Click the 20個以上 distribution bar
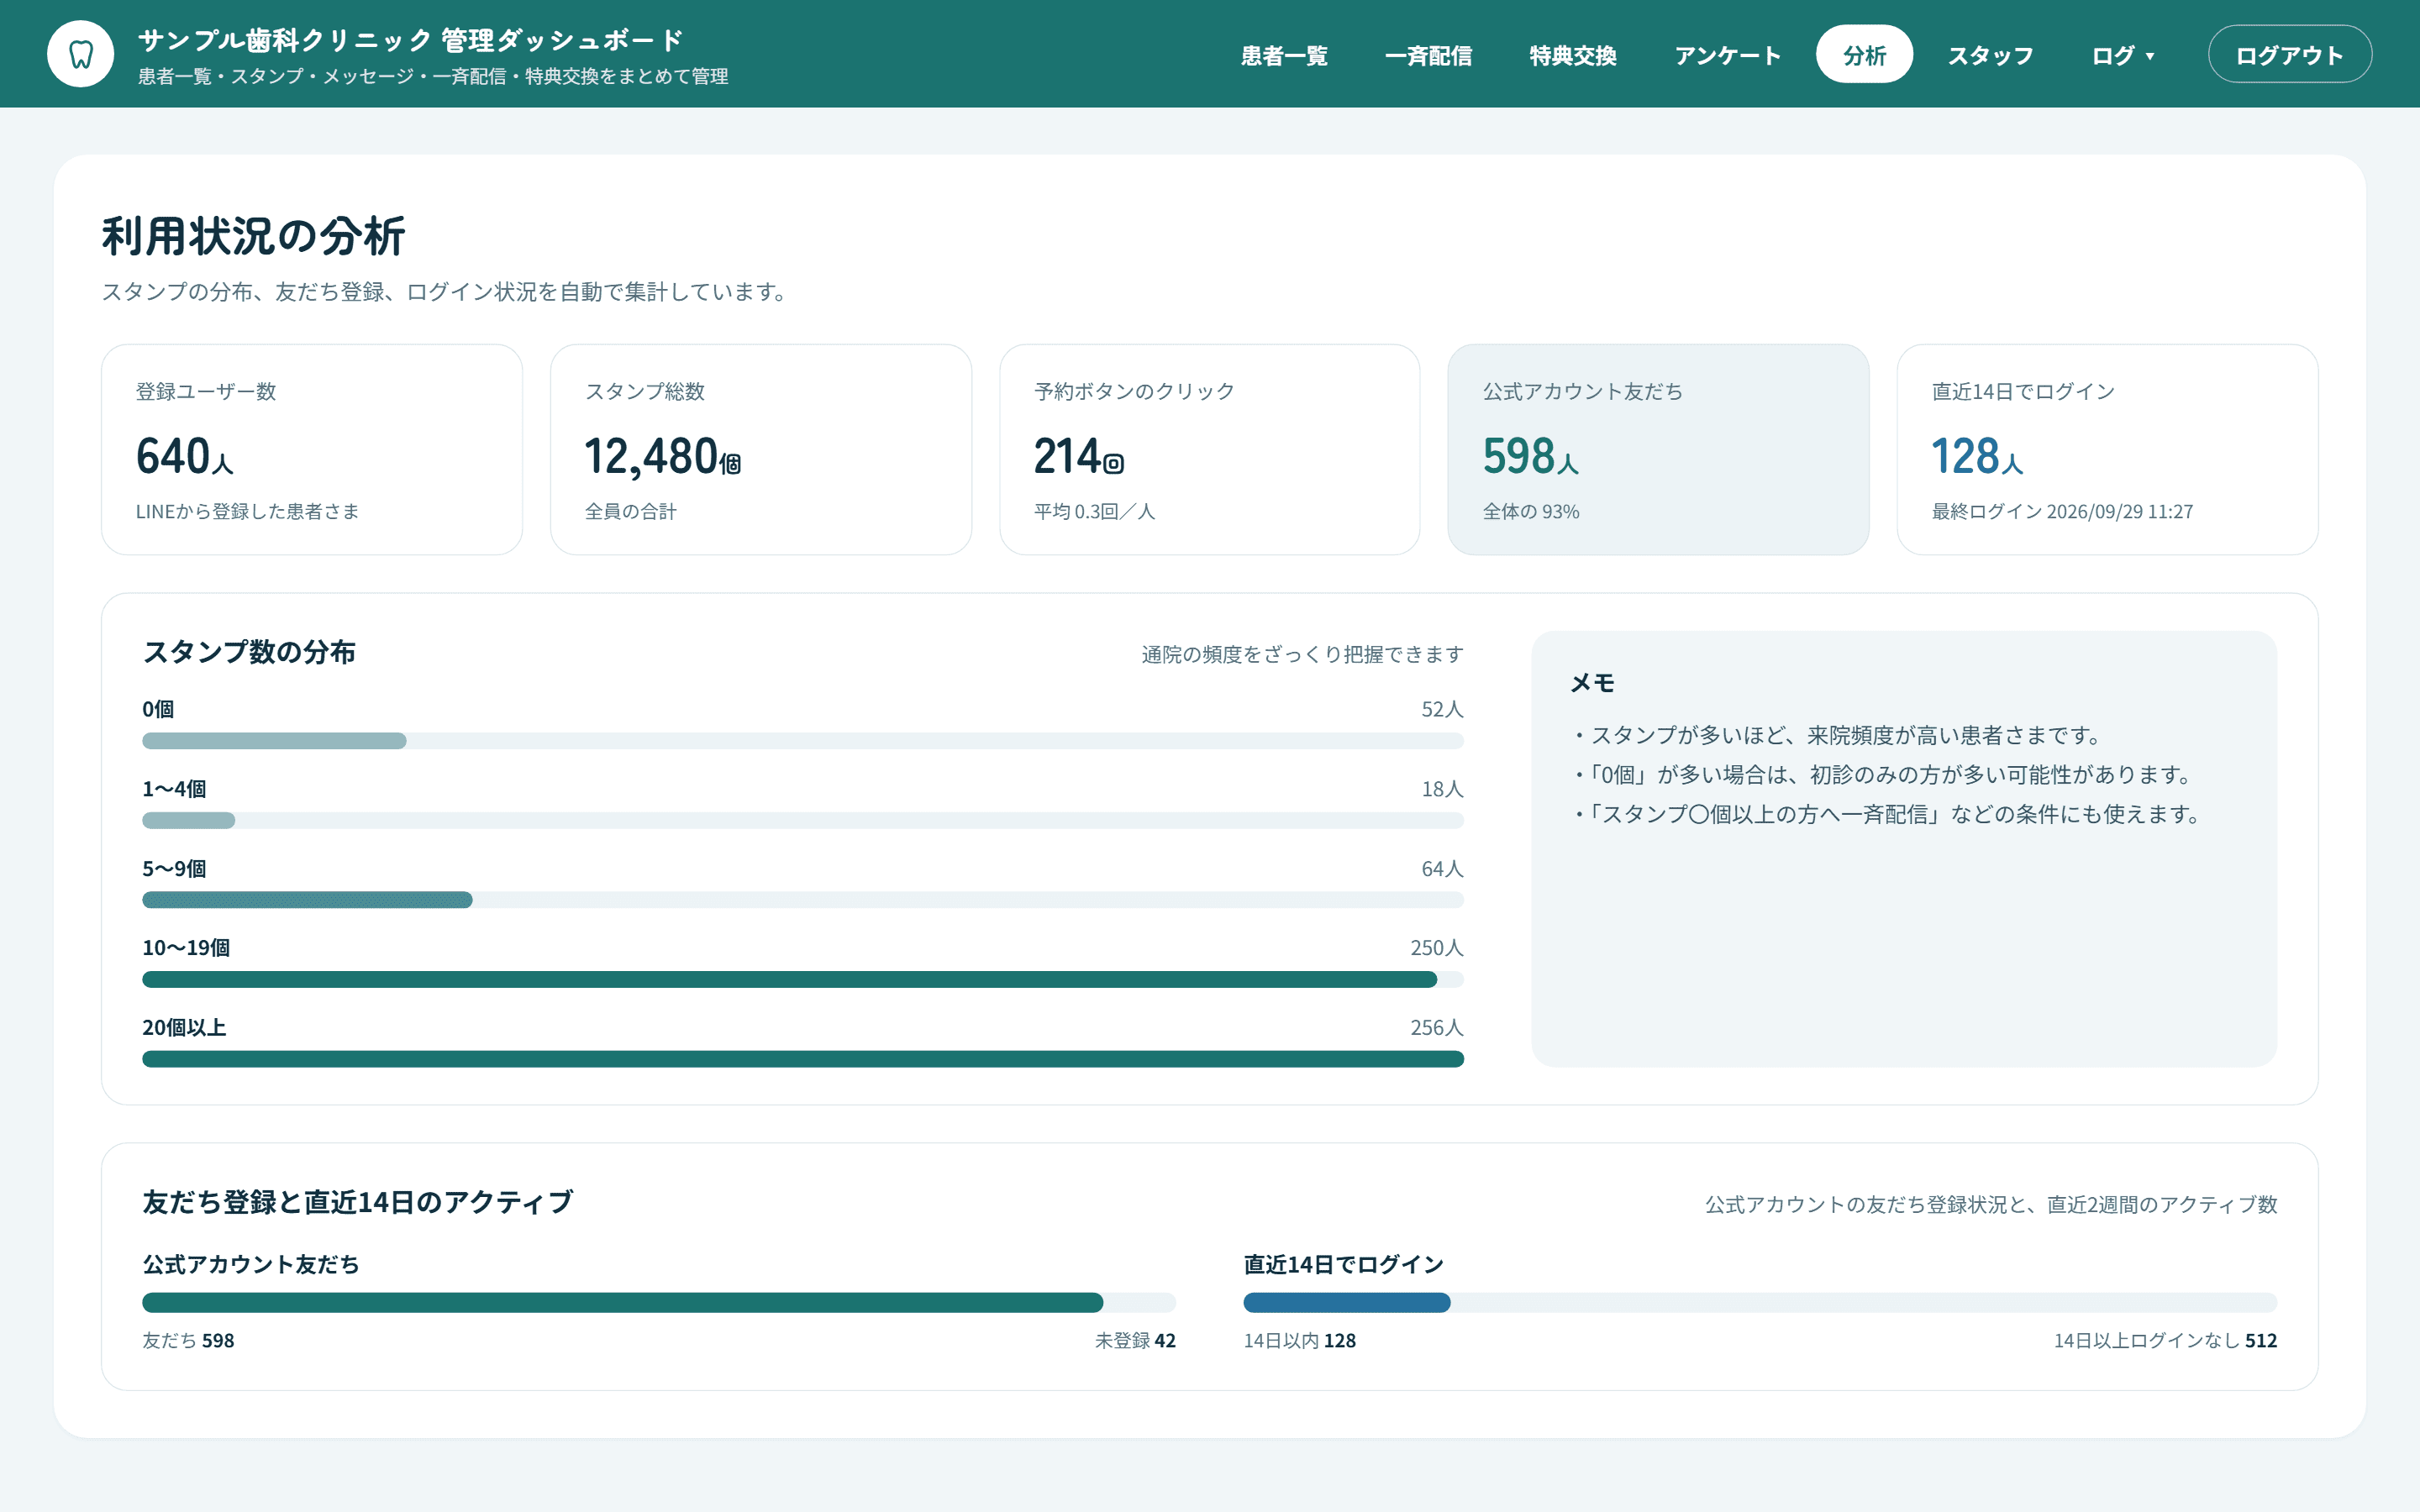 pos(803,1059)
